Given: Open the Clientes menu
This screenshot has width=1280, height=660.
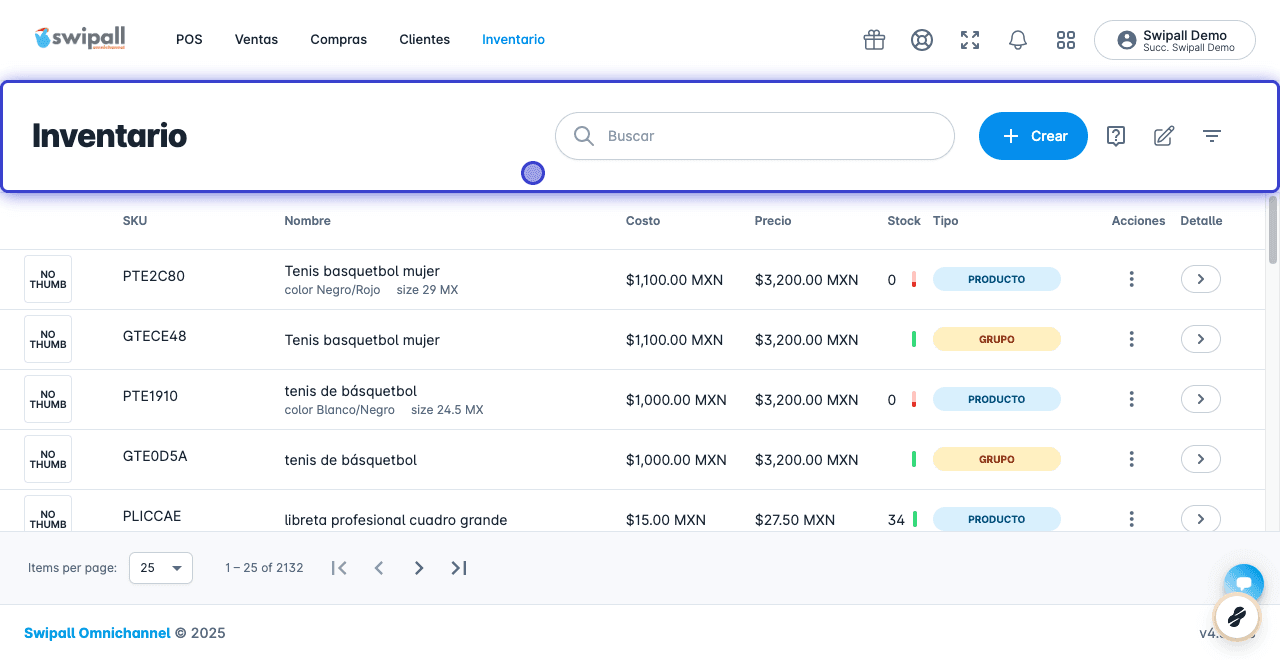Looking at the screenshot, I should (424, 40).
